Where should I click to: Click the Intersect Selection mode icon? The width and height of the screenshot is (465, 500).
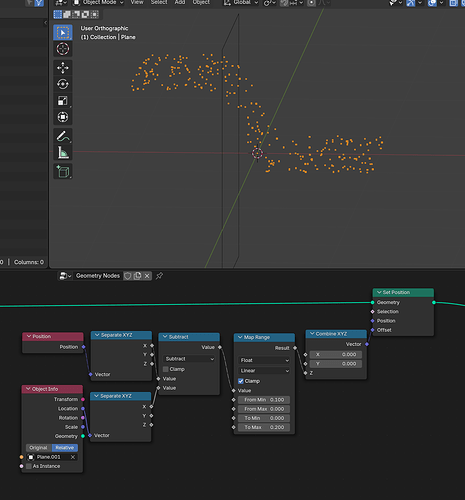95,14
